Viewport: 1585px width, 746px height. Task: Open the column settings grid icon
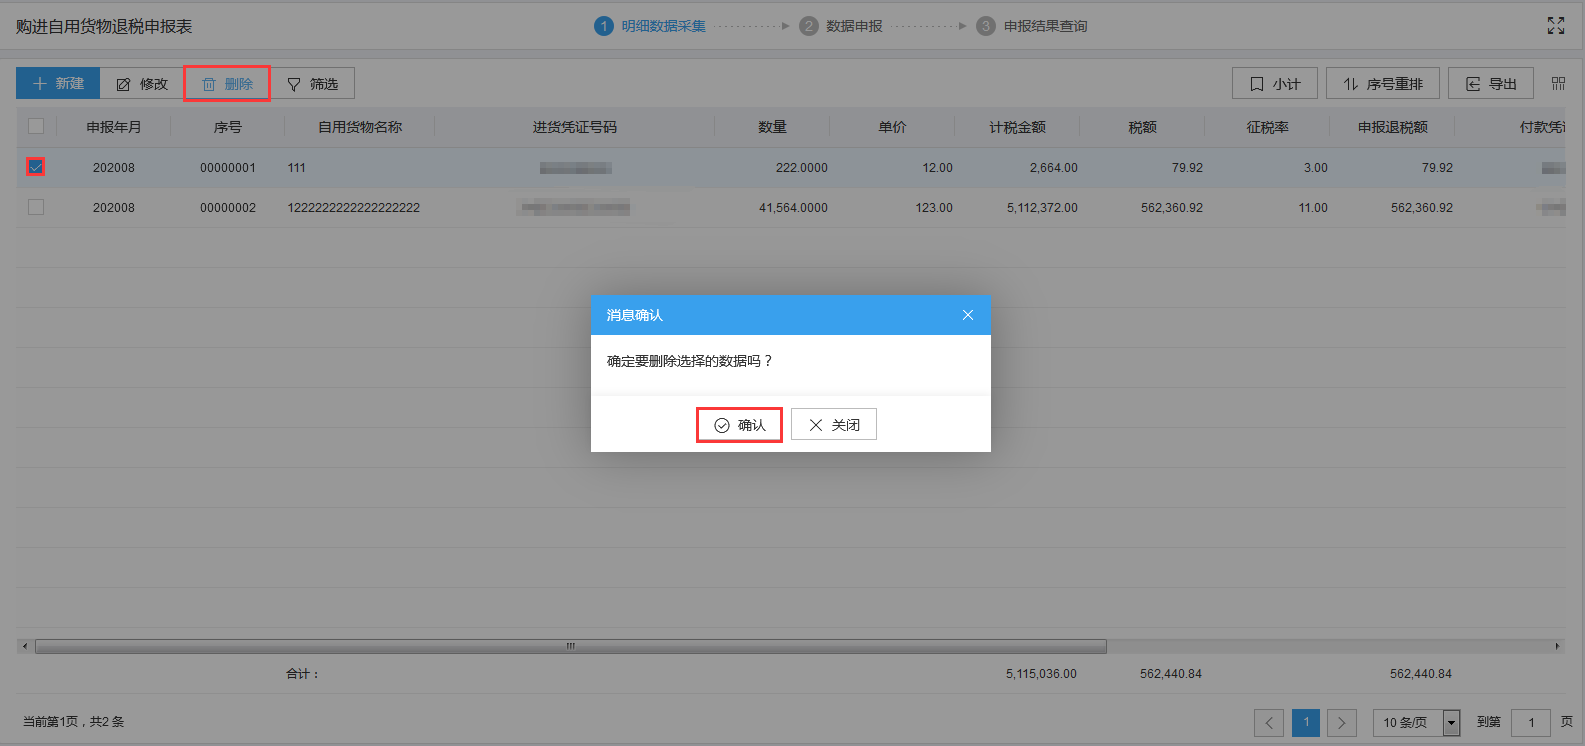pos(1558,84)
